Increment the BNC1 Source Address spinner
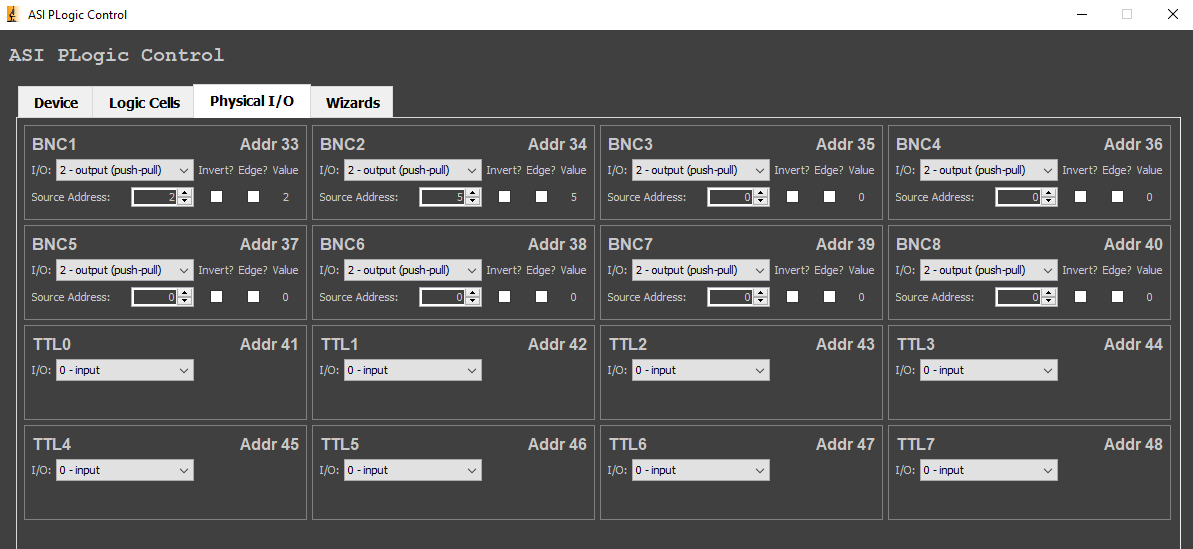 [185, 193]
